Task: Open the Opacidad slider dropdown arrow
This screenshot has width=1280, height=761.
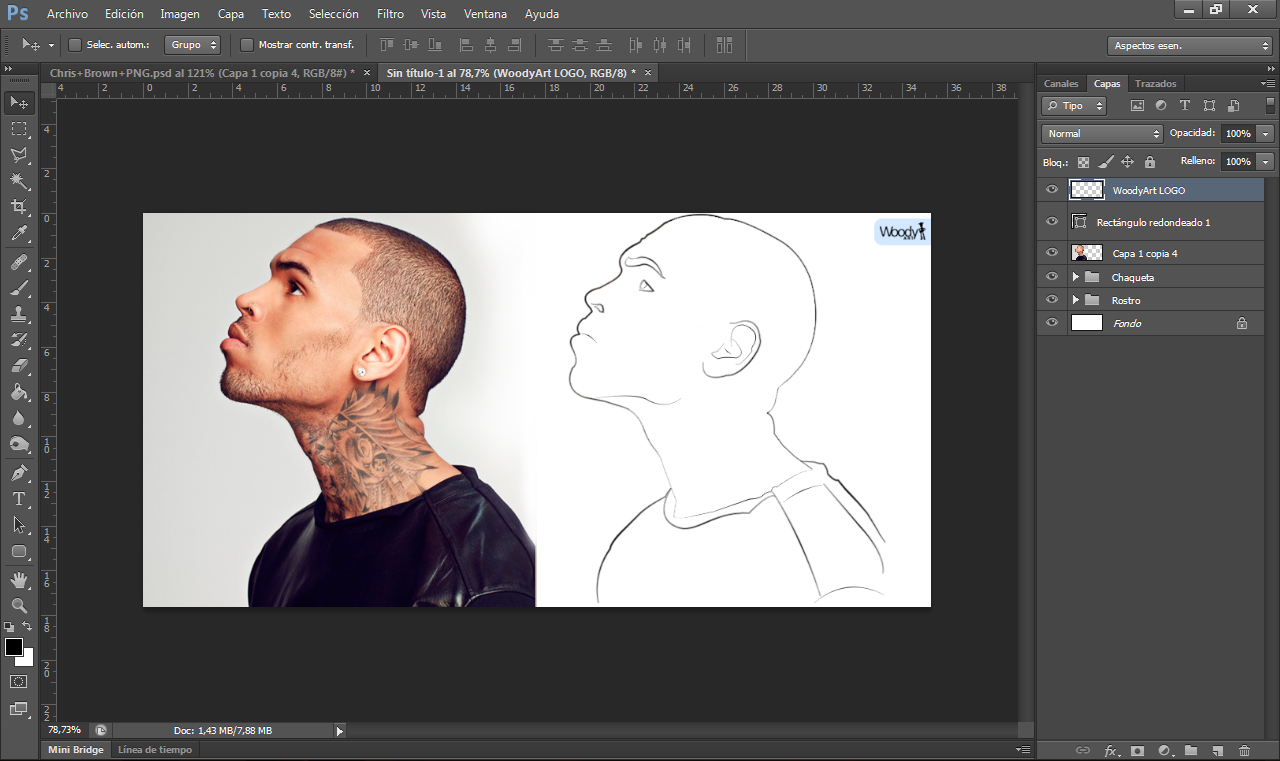Action: click(1266, 133)
